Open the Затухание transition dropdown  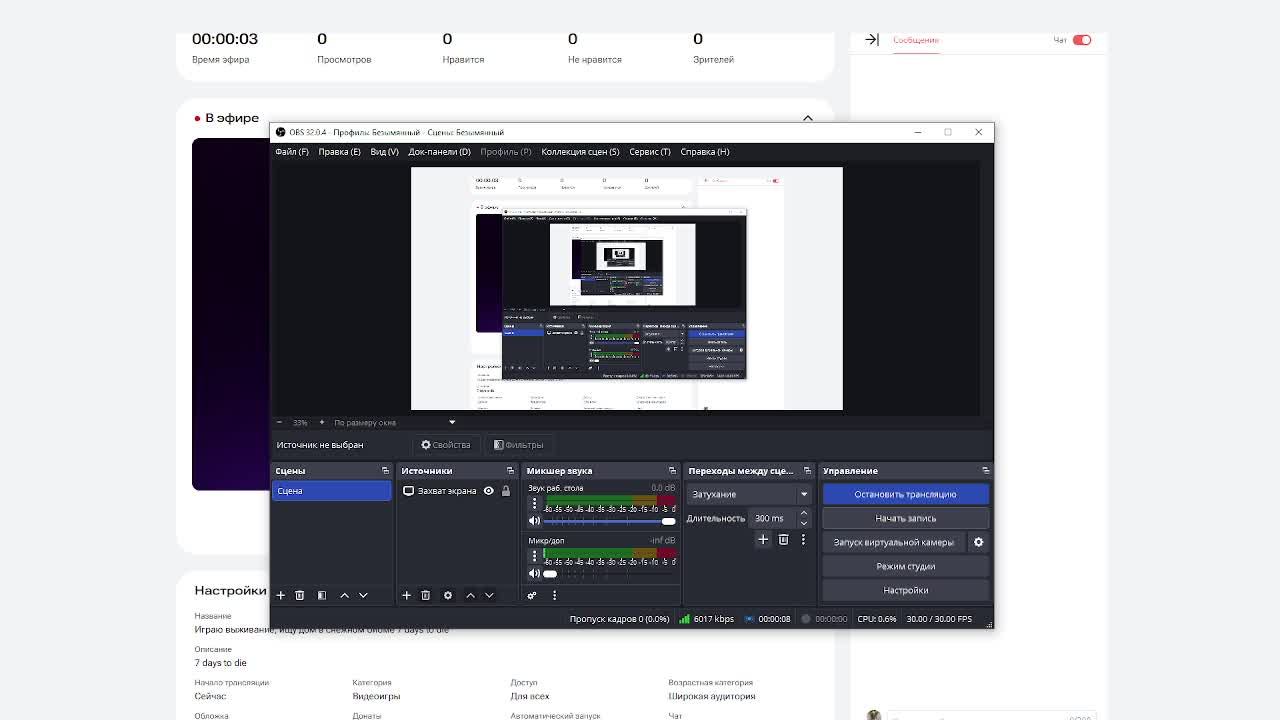coord(748,494)
